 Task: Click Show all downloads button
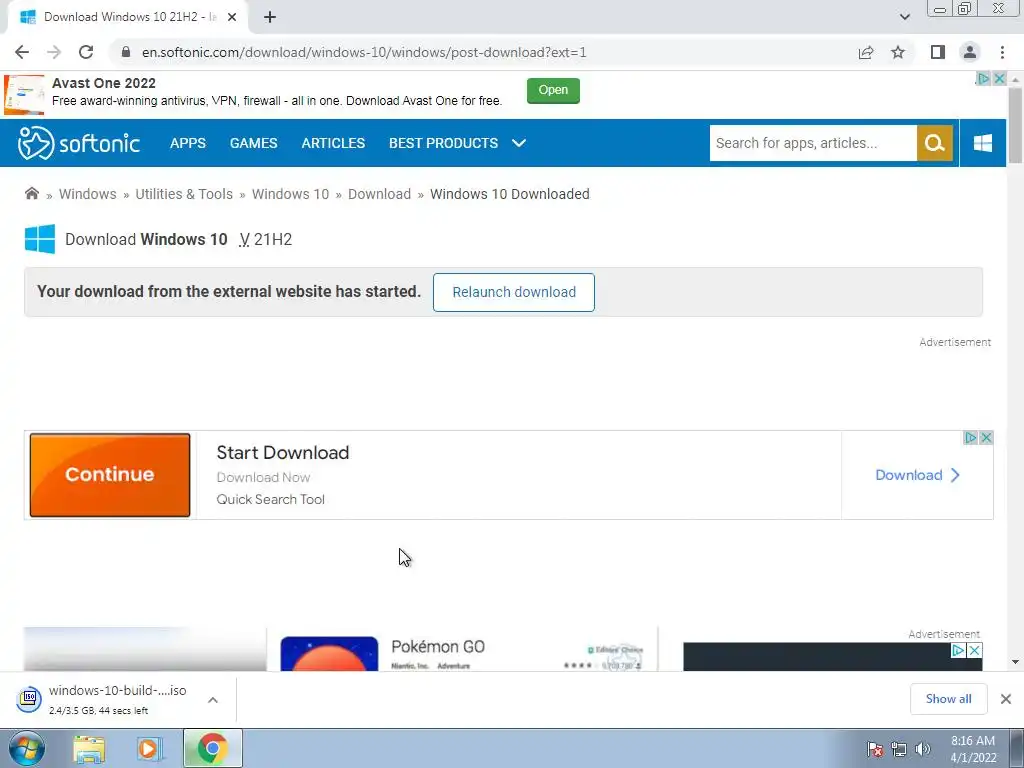pyautogui.click(x=948, y=699)
